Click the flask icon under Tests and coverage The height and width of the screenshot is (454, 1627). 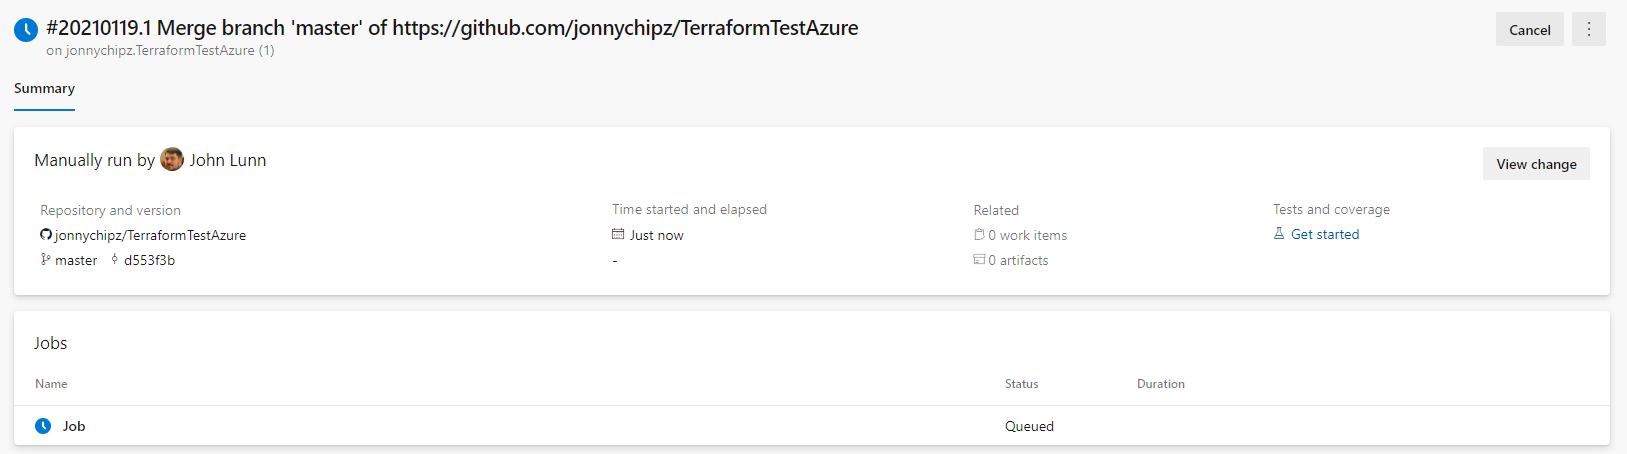tap(1279, 234)
